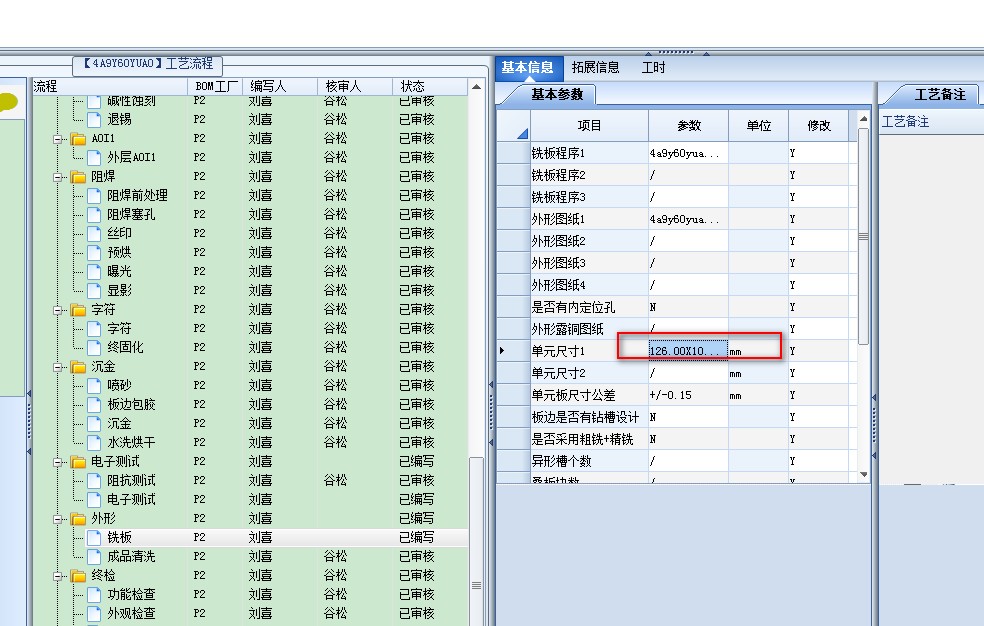Click the 已编写 status in 铣板 row

click(x=417, y=538)
